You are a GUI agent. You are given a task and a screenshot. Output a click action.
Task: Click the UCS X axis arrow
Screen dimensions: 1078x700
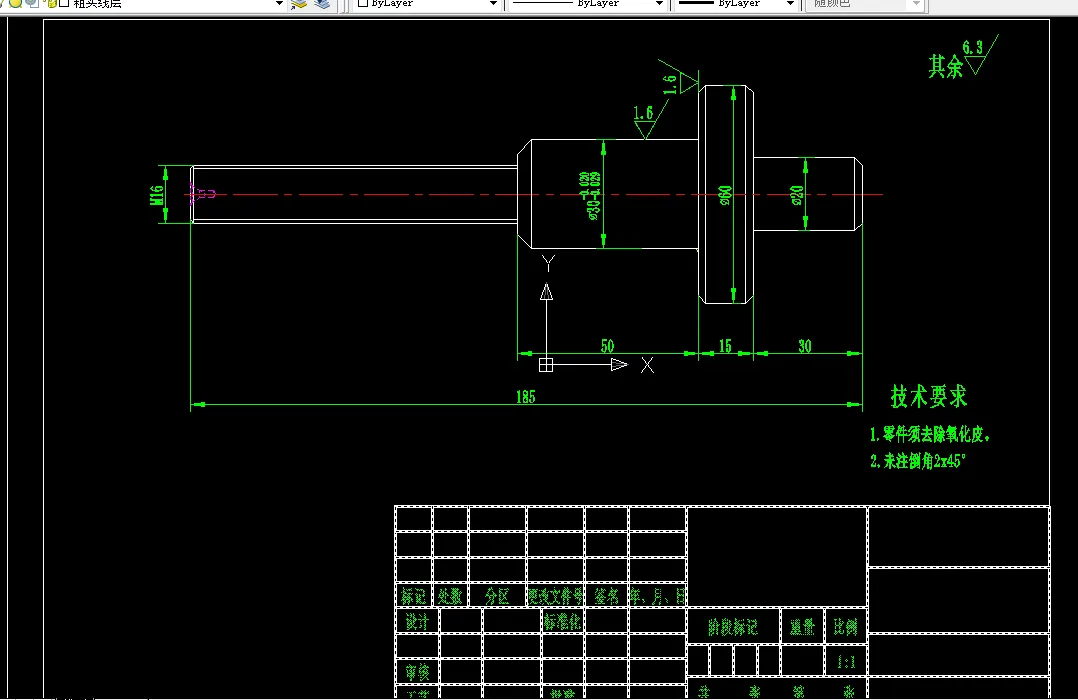pos(619,364)
